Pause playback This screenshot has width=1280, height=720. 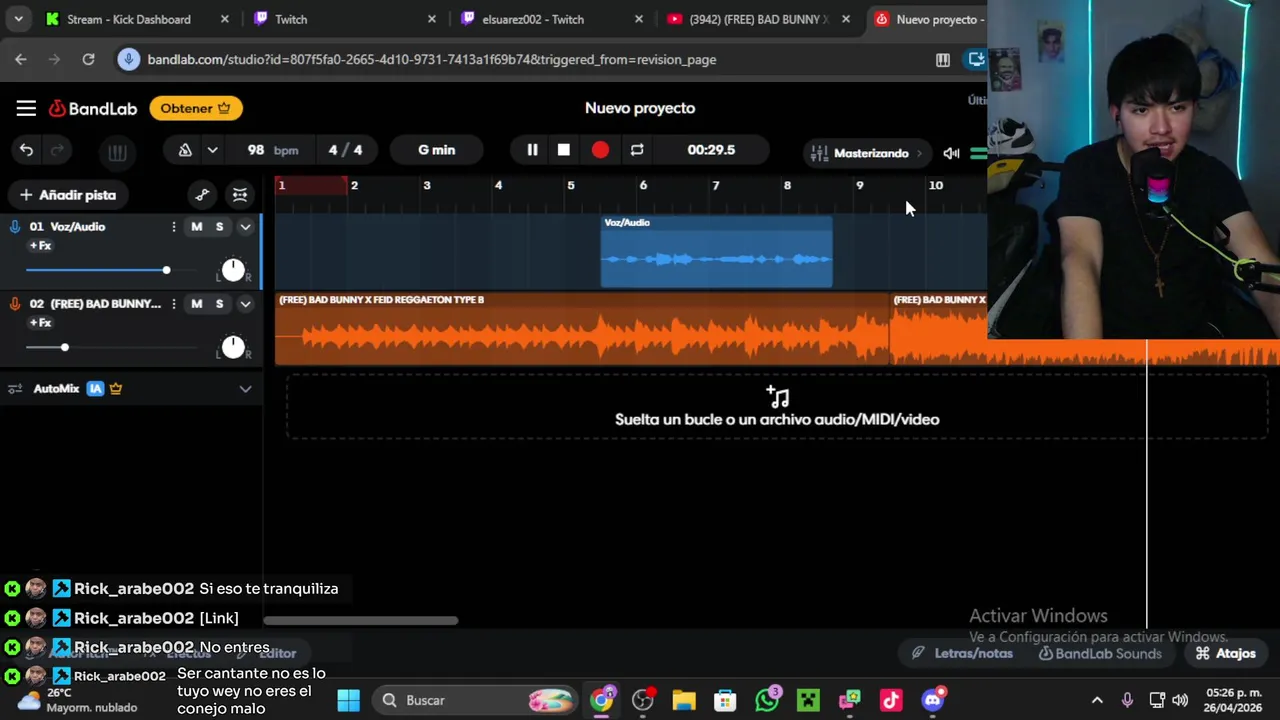(x=532, y=150)
